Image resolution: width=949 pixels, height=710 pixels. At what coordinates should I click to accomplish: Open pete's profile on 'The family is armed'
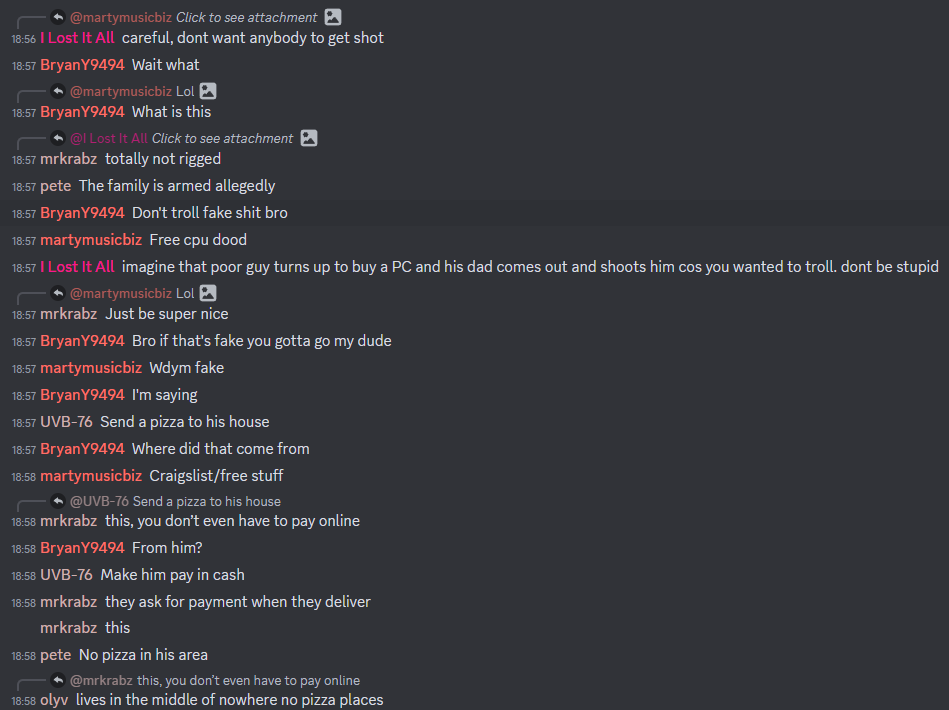(x=56, y=186)
